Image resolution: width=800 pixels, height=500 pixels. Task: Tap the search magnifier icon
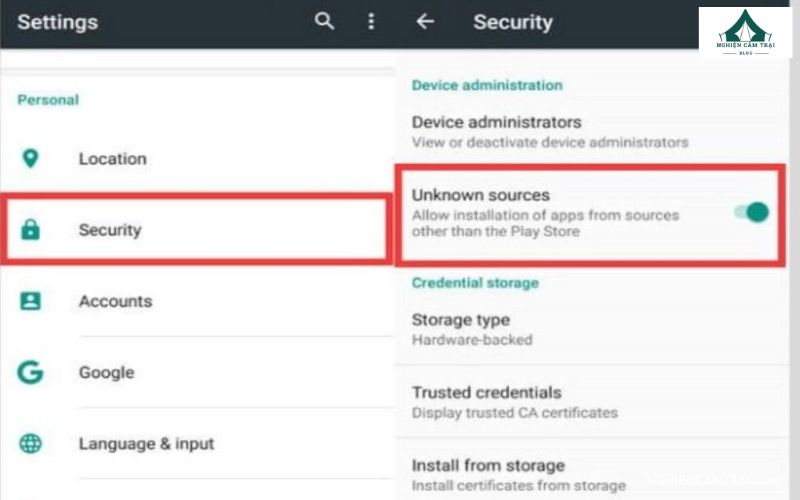(324, 21)
